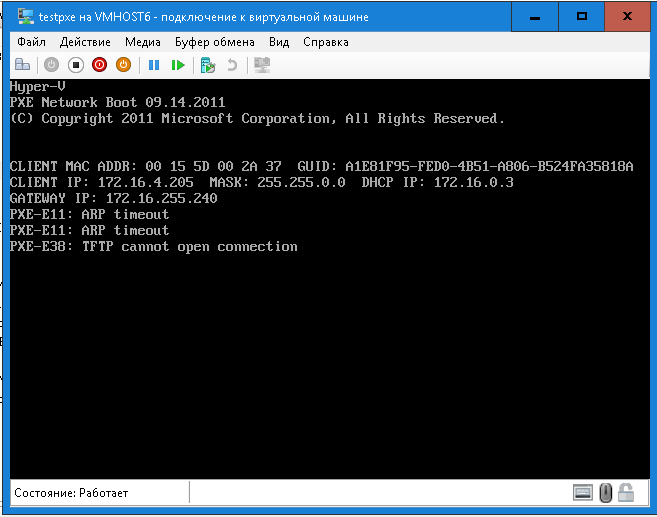The width and height of the screenshot is (657, 517).
Task: Open the Действие menu
Action: pos(85,42)
